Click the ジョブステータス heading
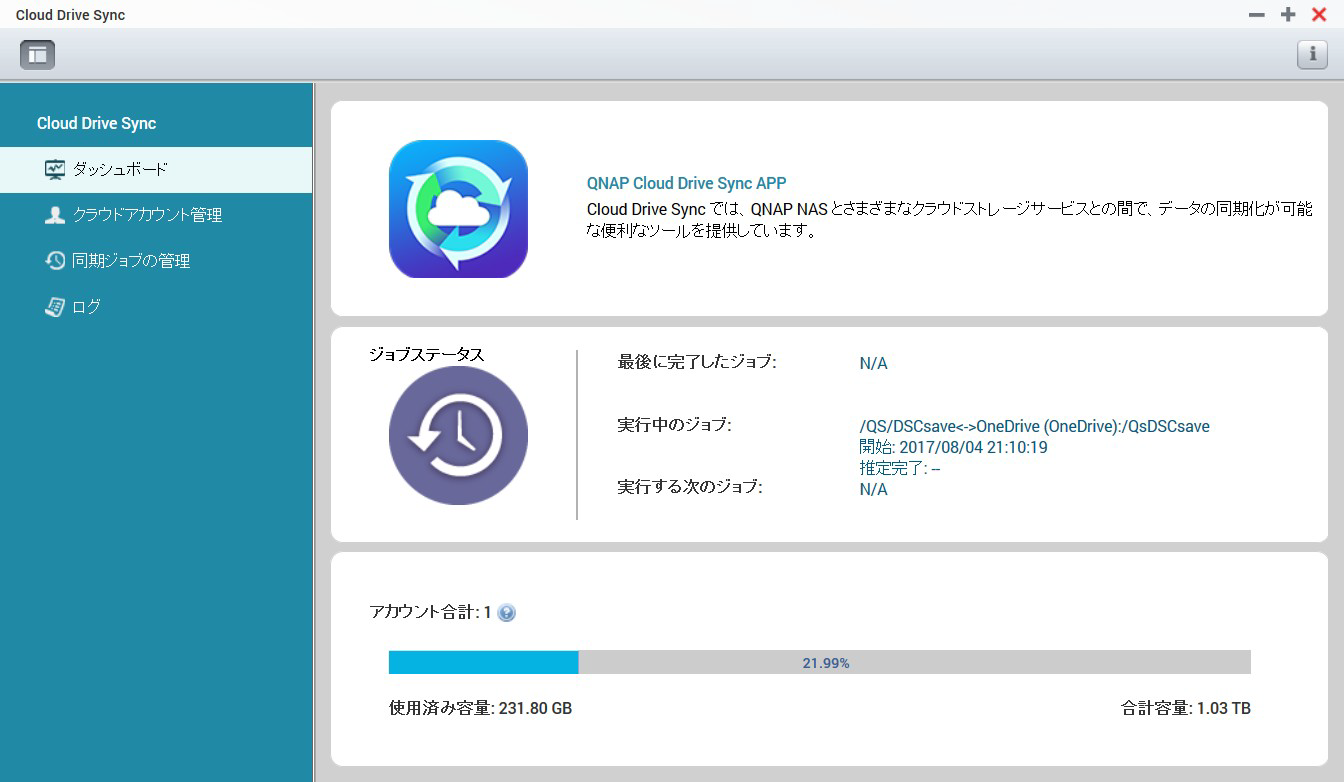This screenshot has width=1344, height=782. 427,355
